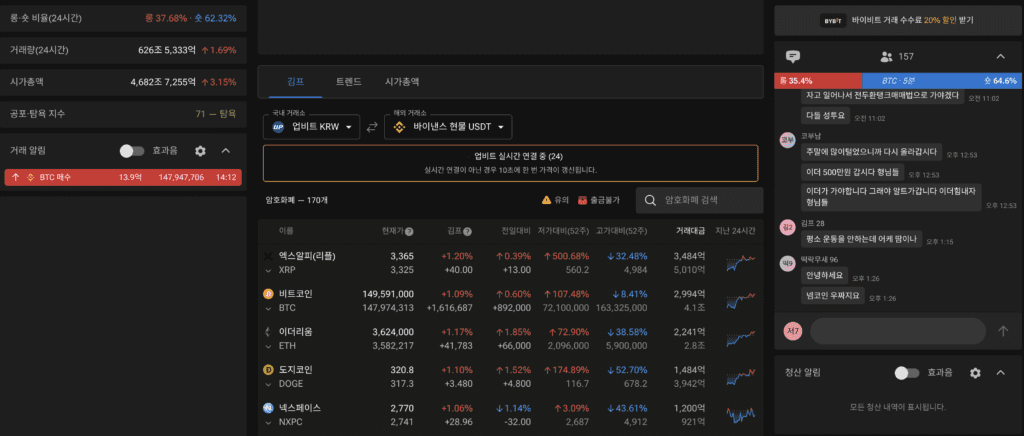Click the 코부남 user avatar
The image size is (1024, 436).
click(788, 141)
